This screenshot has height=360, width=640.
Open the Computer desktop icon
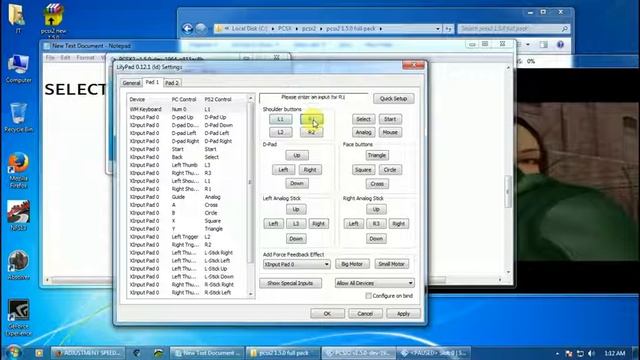[18, 69]
